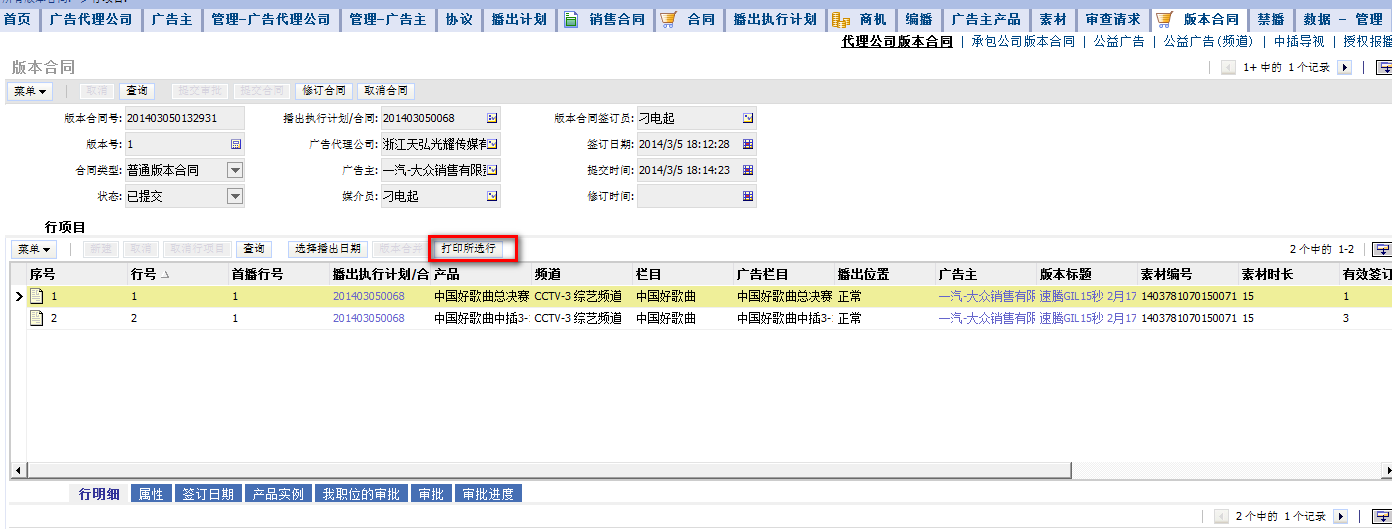The width and height of the screenshot is (1392, 529).
Task: Open the 承包公司版本合同 link
Action: (x=1023, y=42)
